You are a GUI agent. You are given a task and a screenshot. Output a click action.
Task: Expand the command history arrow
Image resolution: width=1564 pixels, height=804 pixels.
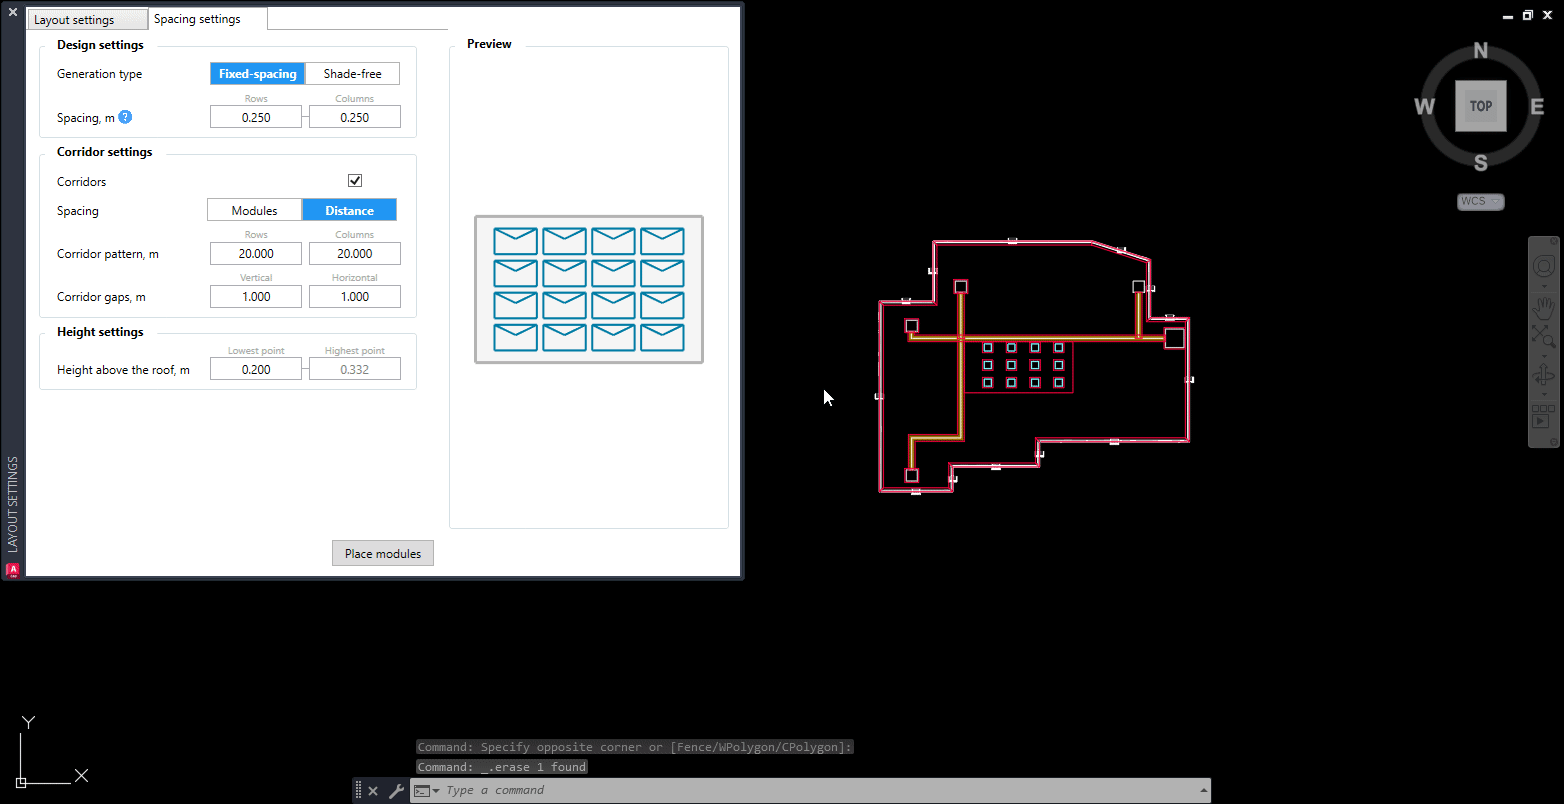pyautogui.click(x=1203, y=791)
